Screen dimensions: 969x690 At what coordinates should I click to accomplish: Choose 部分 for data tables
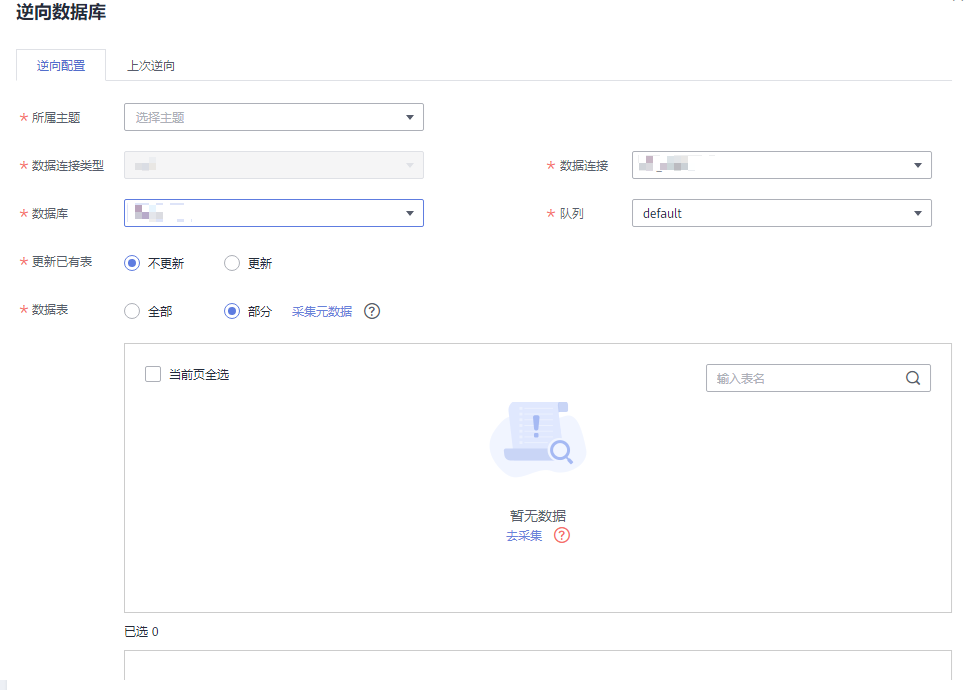[232, 311]
